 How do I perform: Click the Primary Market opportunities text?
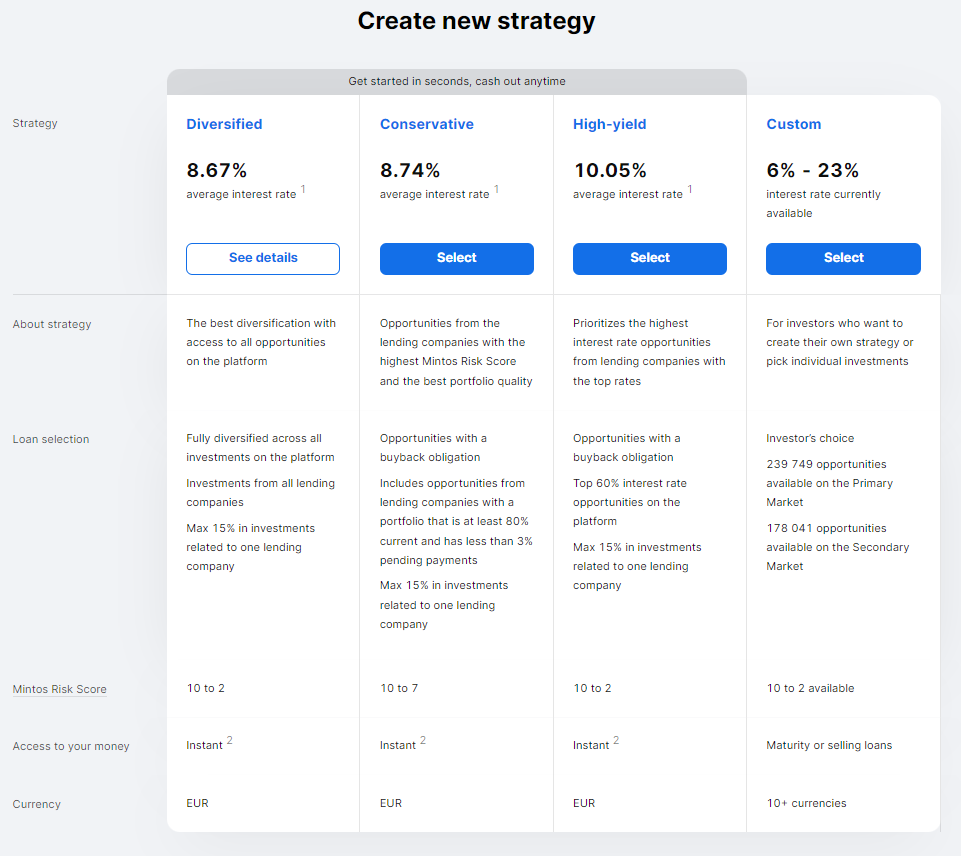829,483
